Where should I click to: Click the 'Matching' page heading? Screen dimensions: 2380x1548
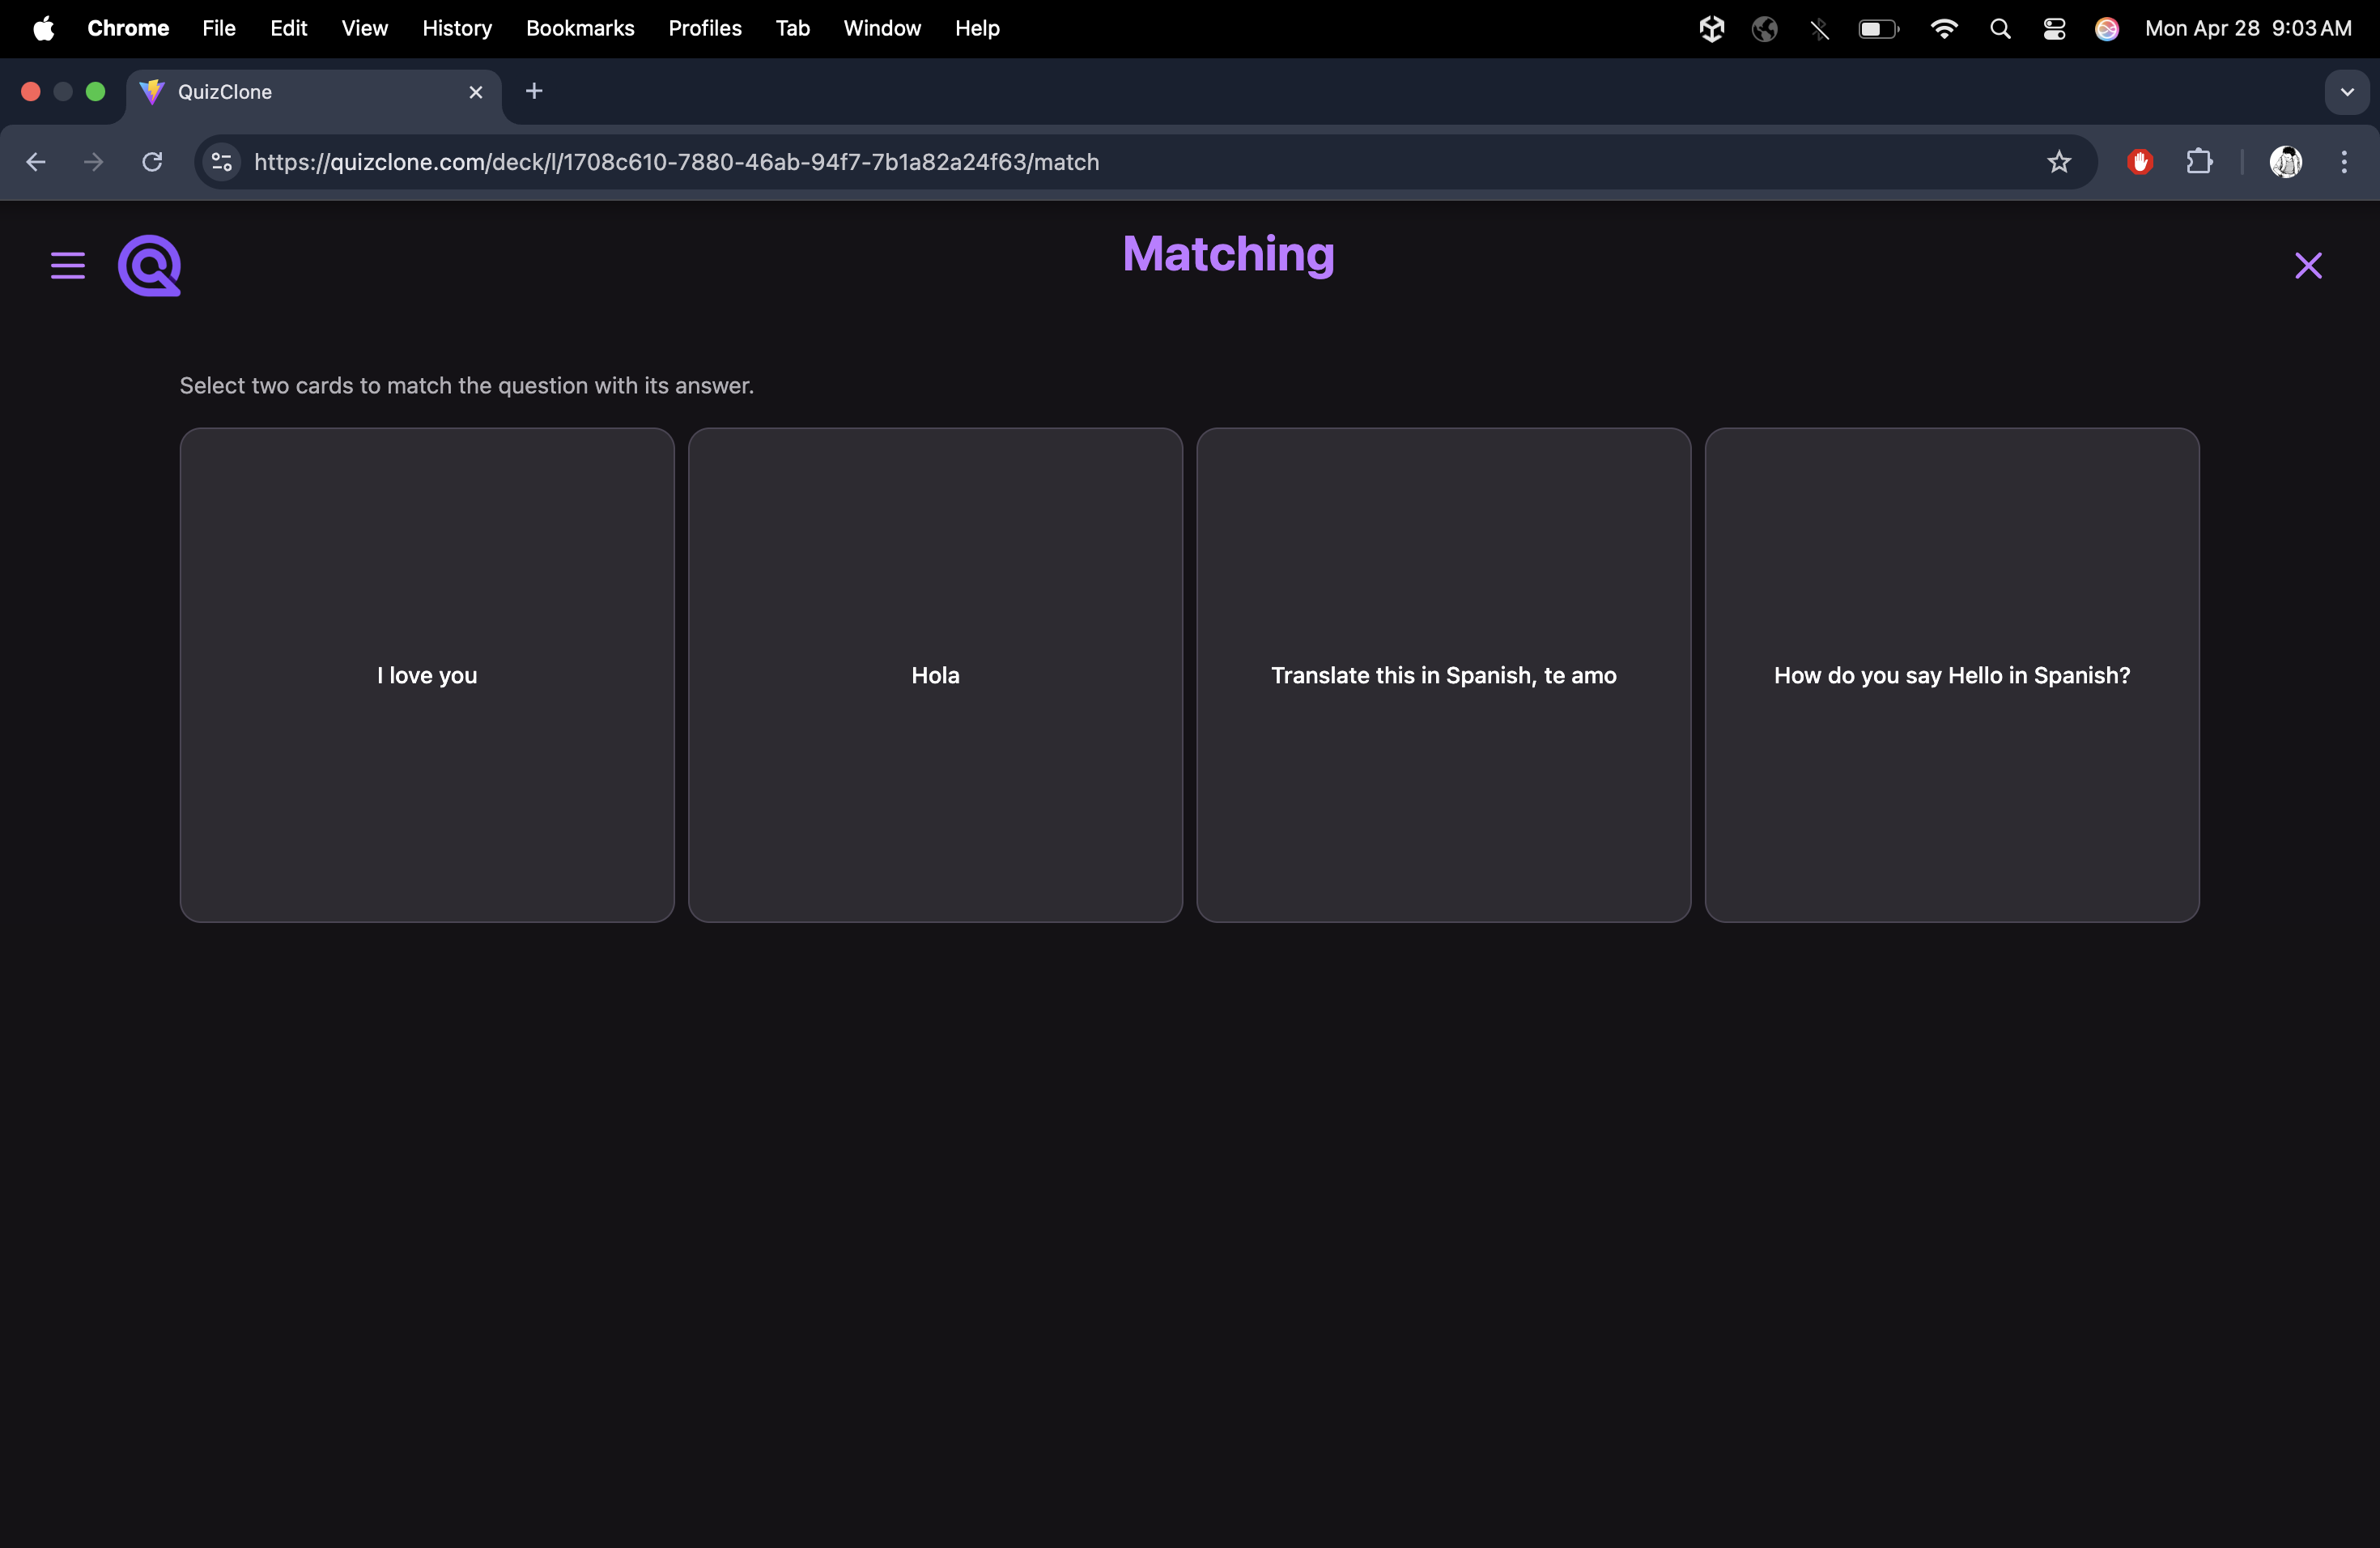point(1228,254)
